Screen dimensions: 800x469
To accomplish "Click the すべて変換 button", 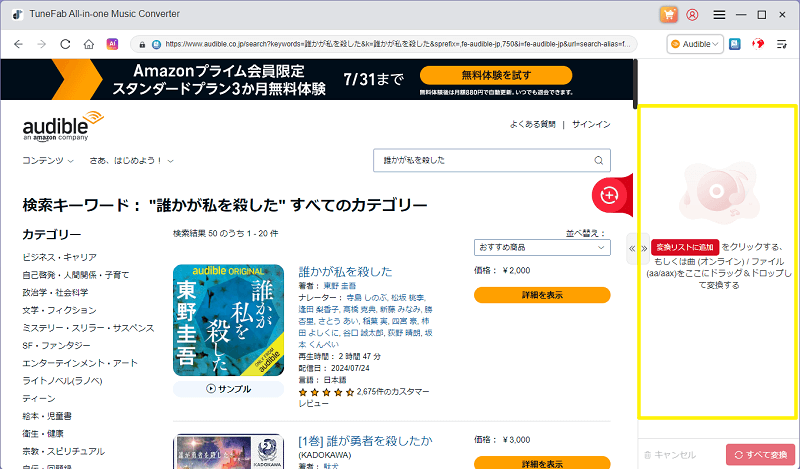I will pyautogui.click(x=760, y=454).
